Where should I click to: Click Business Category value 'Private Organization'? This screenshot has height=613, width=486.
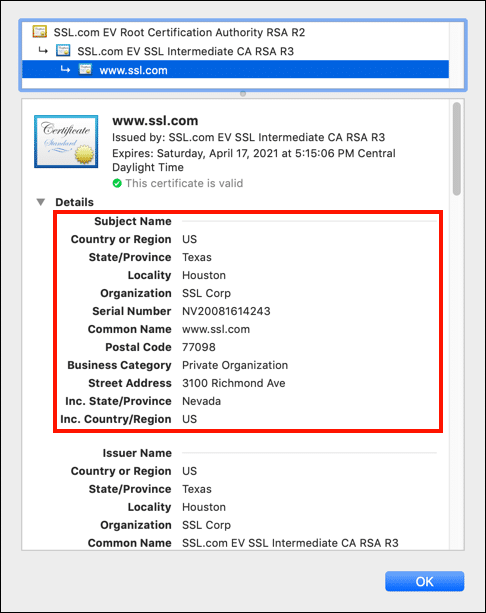pyautogui.click(x=235, y=365)
